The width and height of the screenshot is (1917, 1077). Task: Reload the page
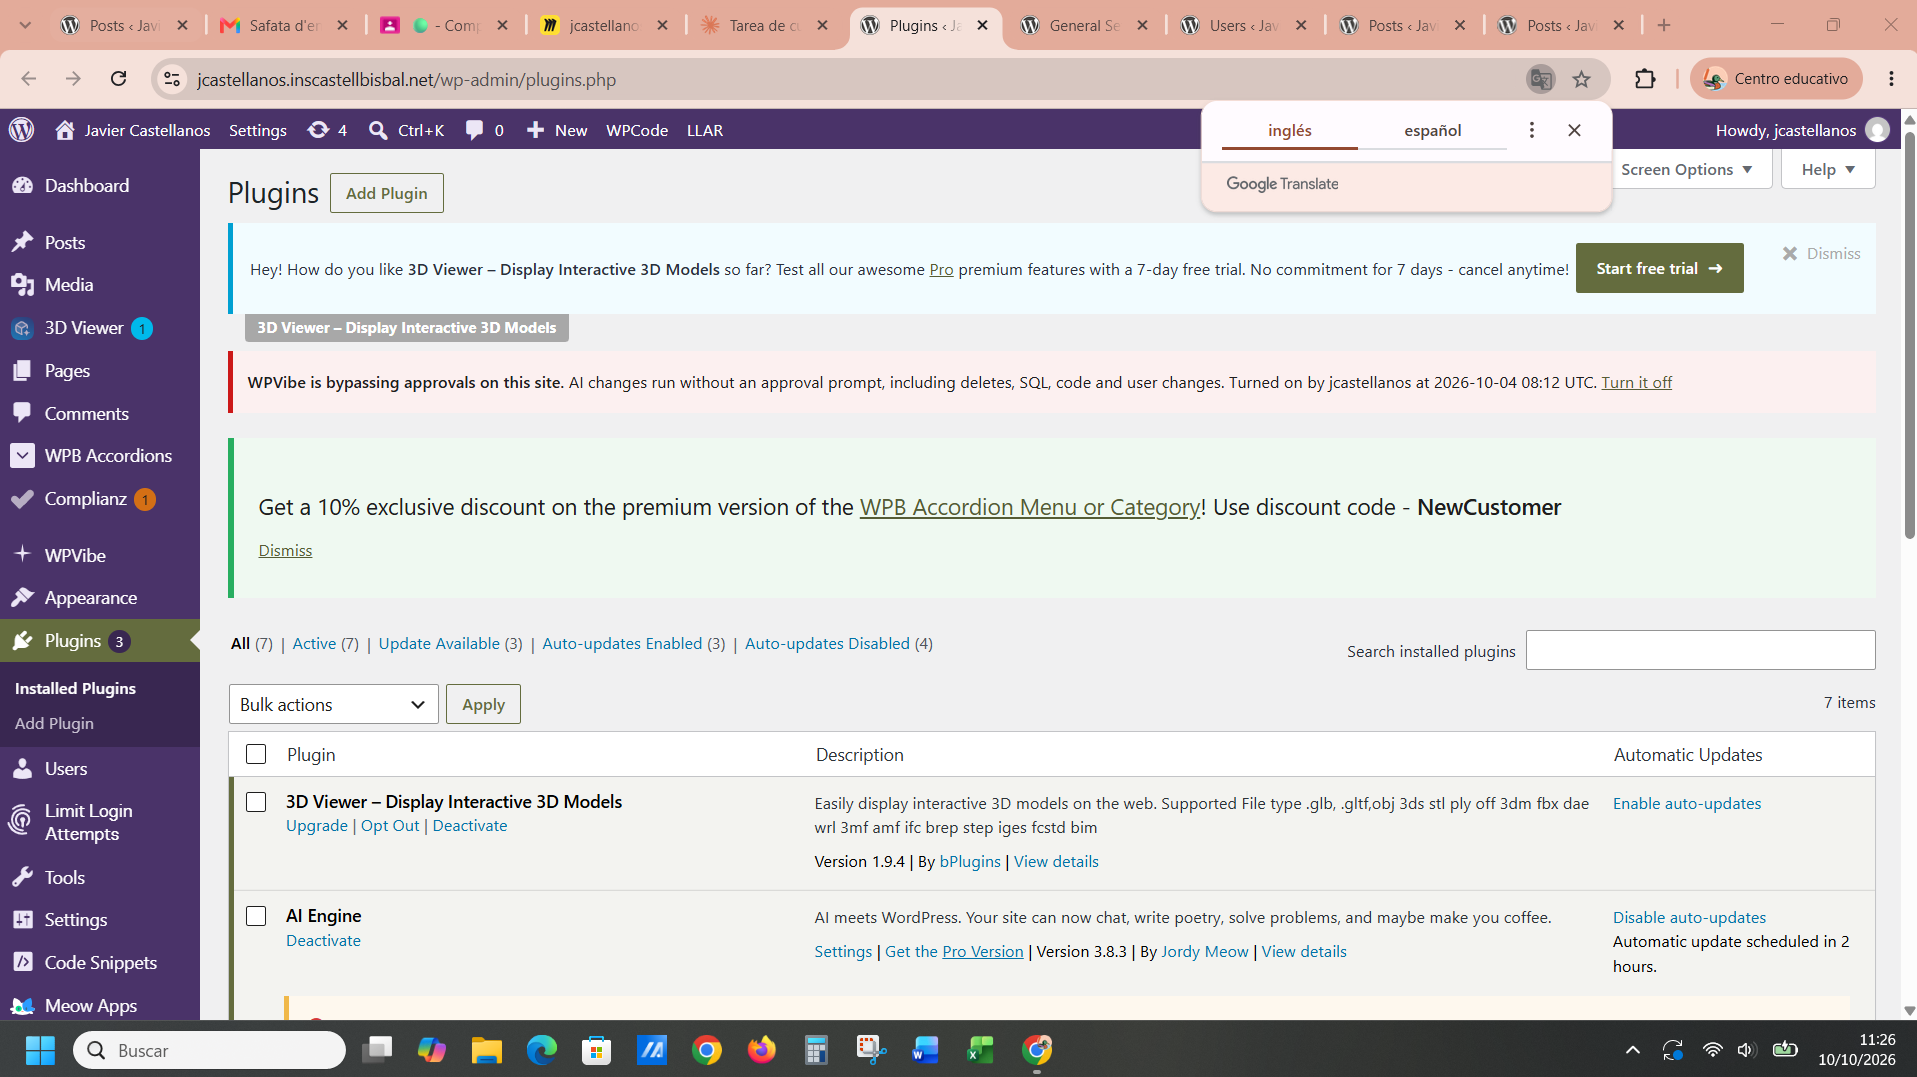point(118,79)
